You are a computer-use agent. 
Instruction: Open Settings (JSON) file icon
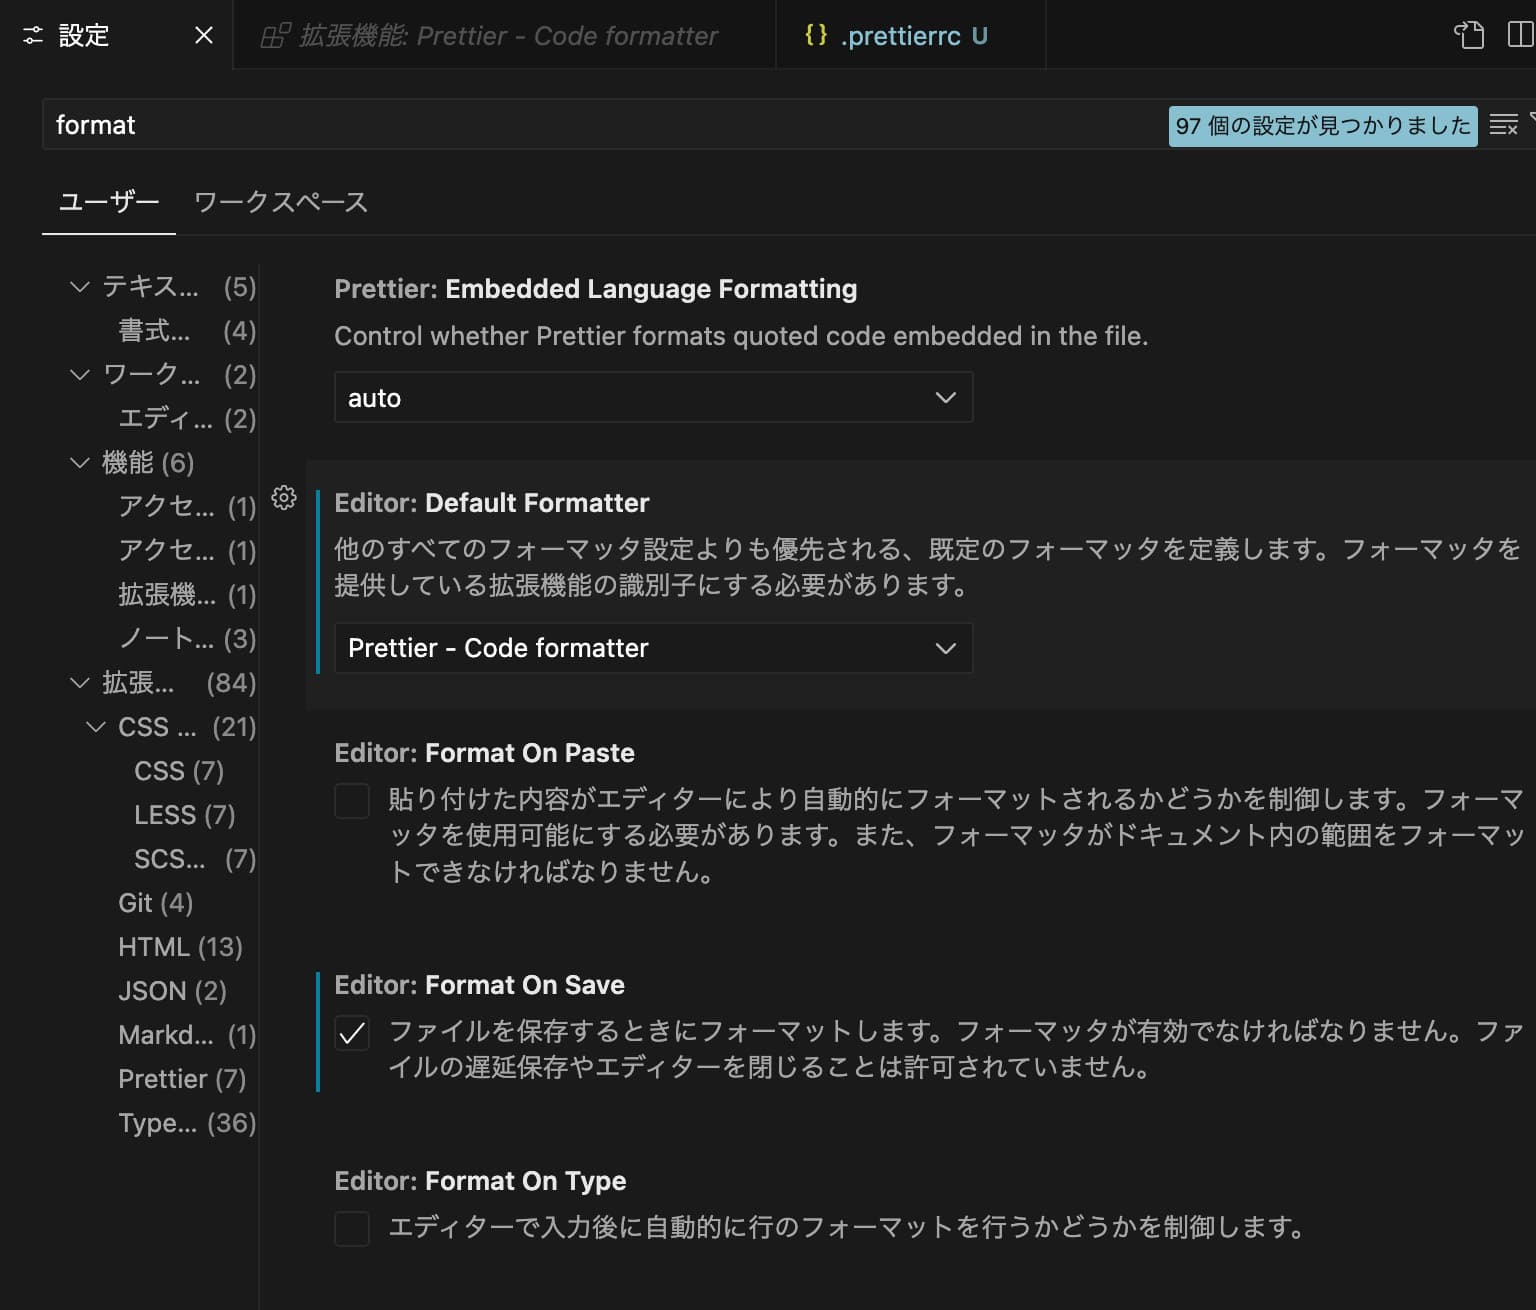1468,35
